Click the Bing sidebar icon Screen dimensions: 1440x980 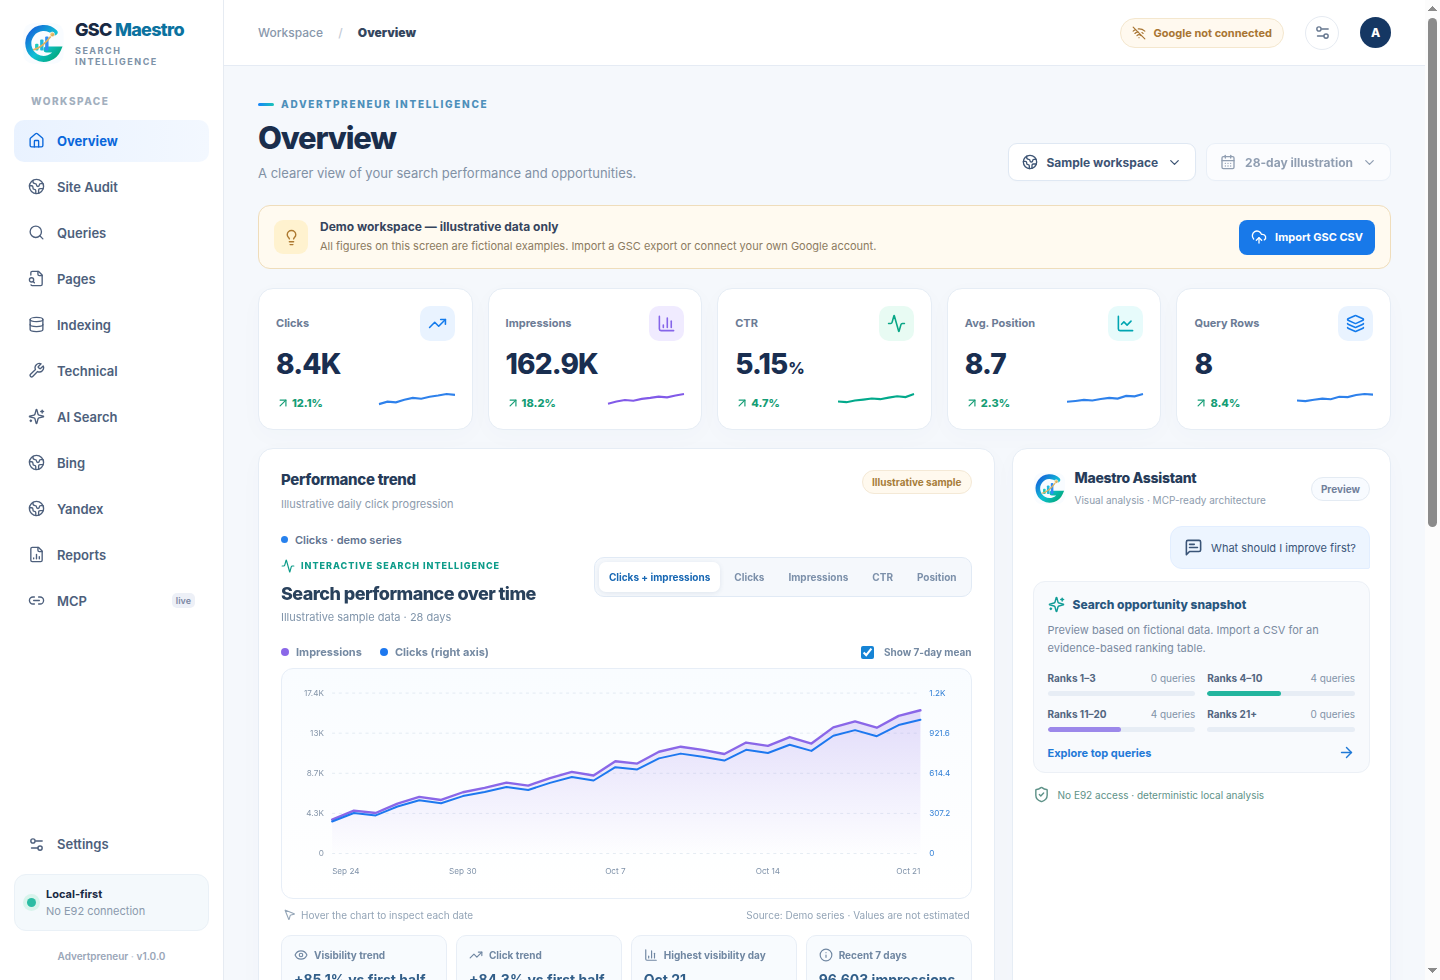coord(37,463)
